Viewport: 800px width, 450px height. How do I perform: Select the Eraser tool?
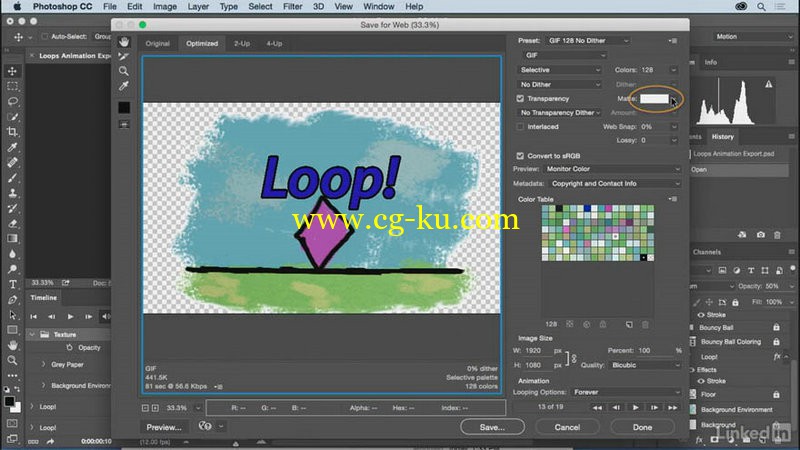pos(13,223)
